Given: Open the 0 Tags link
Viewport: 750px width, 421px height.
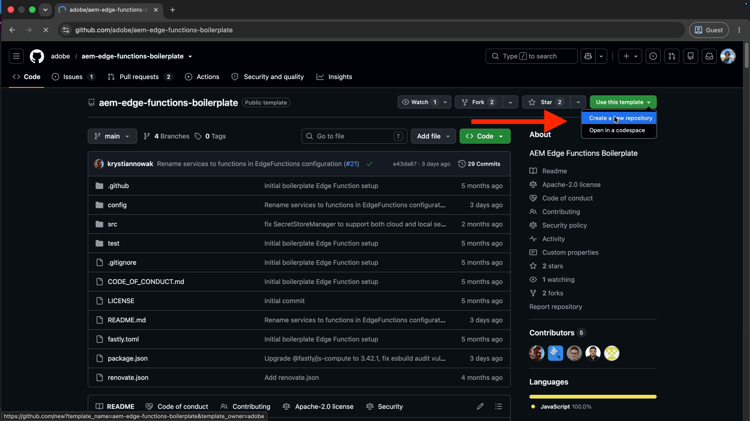Looking at the screenshot, I should pos(210,136).
